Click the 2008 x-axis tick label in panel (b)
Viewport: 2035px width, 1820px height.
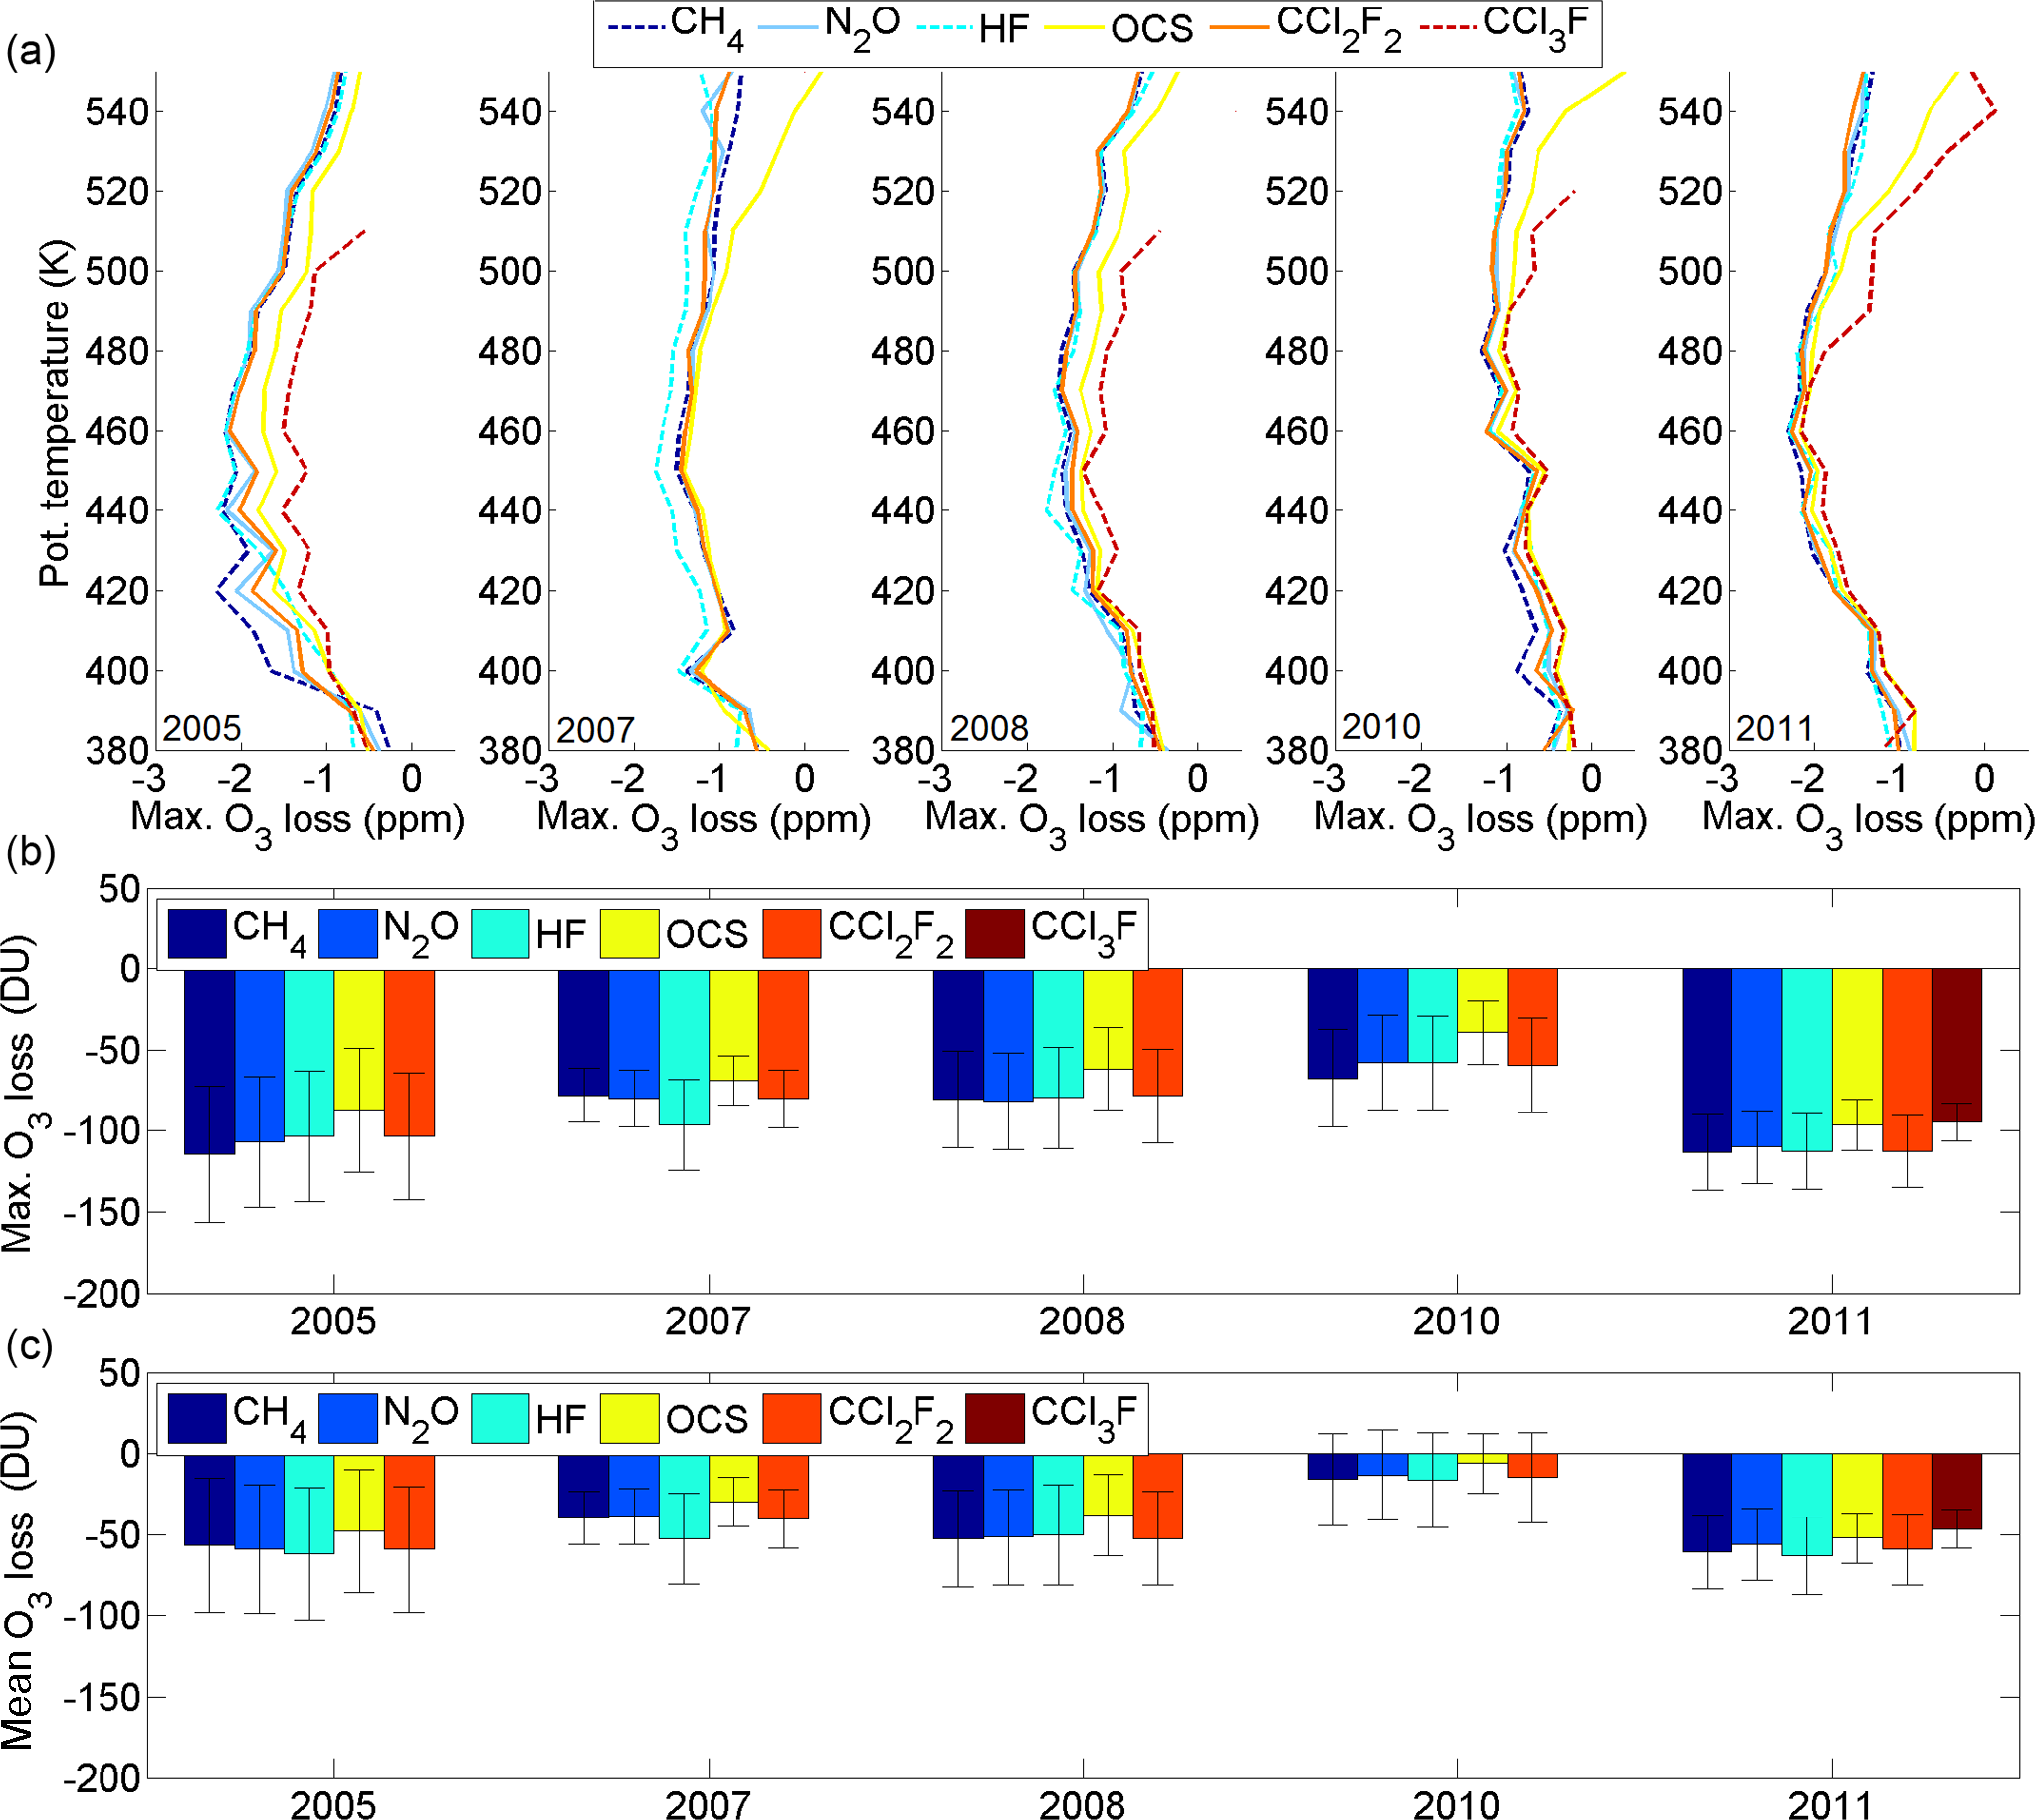1082,1321
